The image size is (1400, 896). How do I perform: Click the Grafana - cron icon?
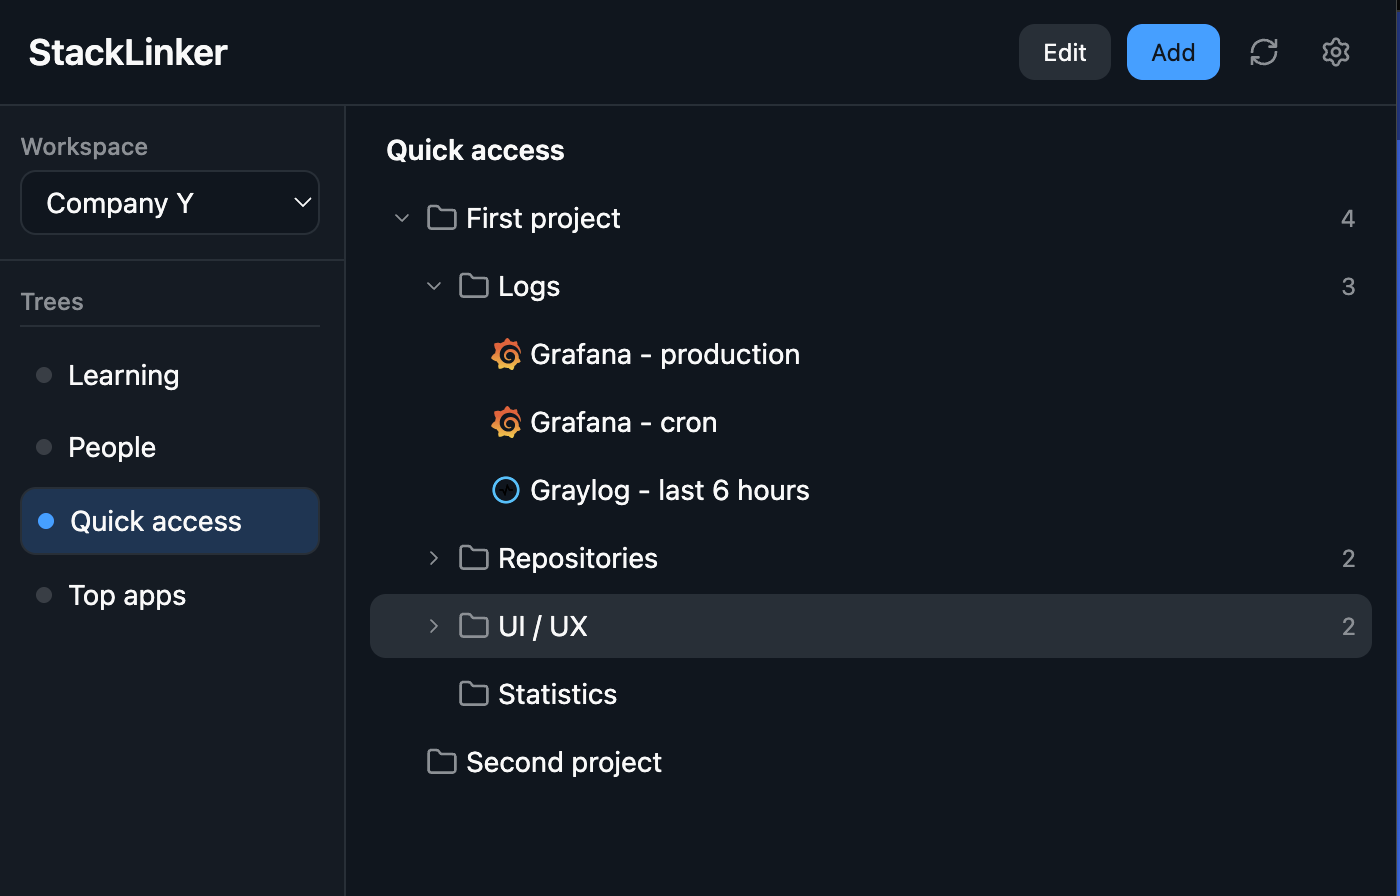pos(506,422)
